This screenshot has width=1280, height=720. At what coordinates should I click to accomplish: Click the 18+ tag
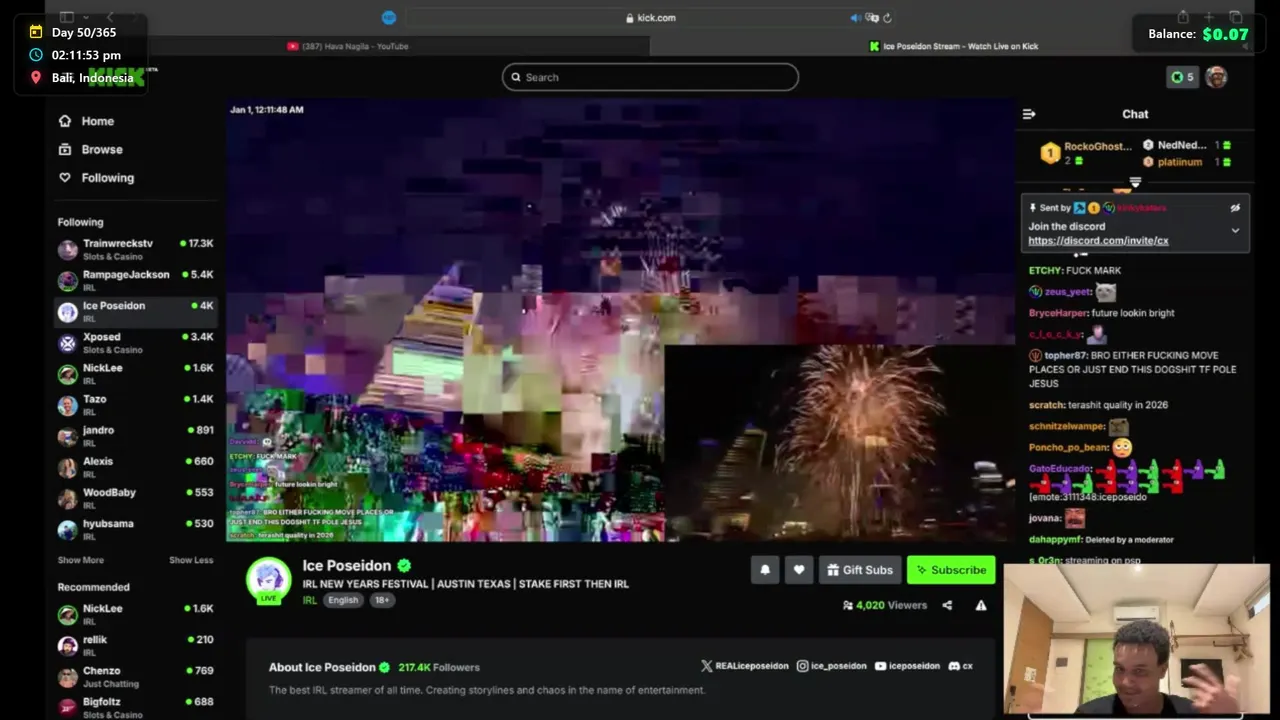tap(382, 600)
